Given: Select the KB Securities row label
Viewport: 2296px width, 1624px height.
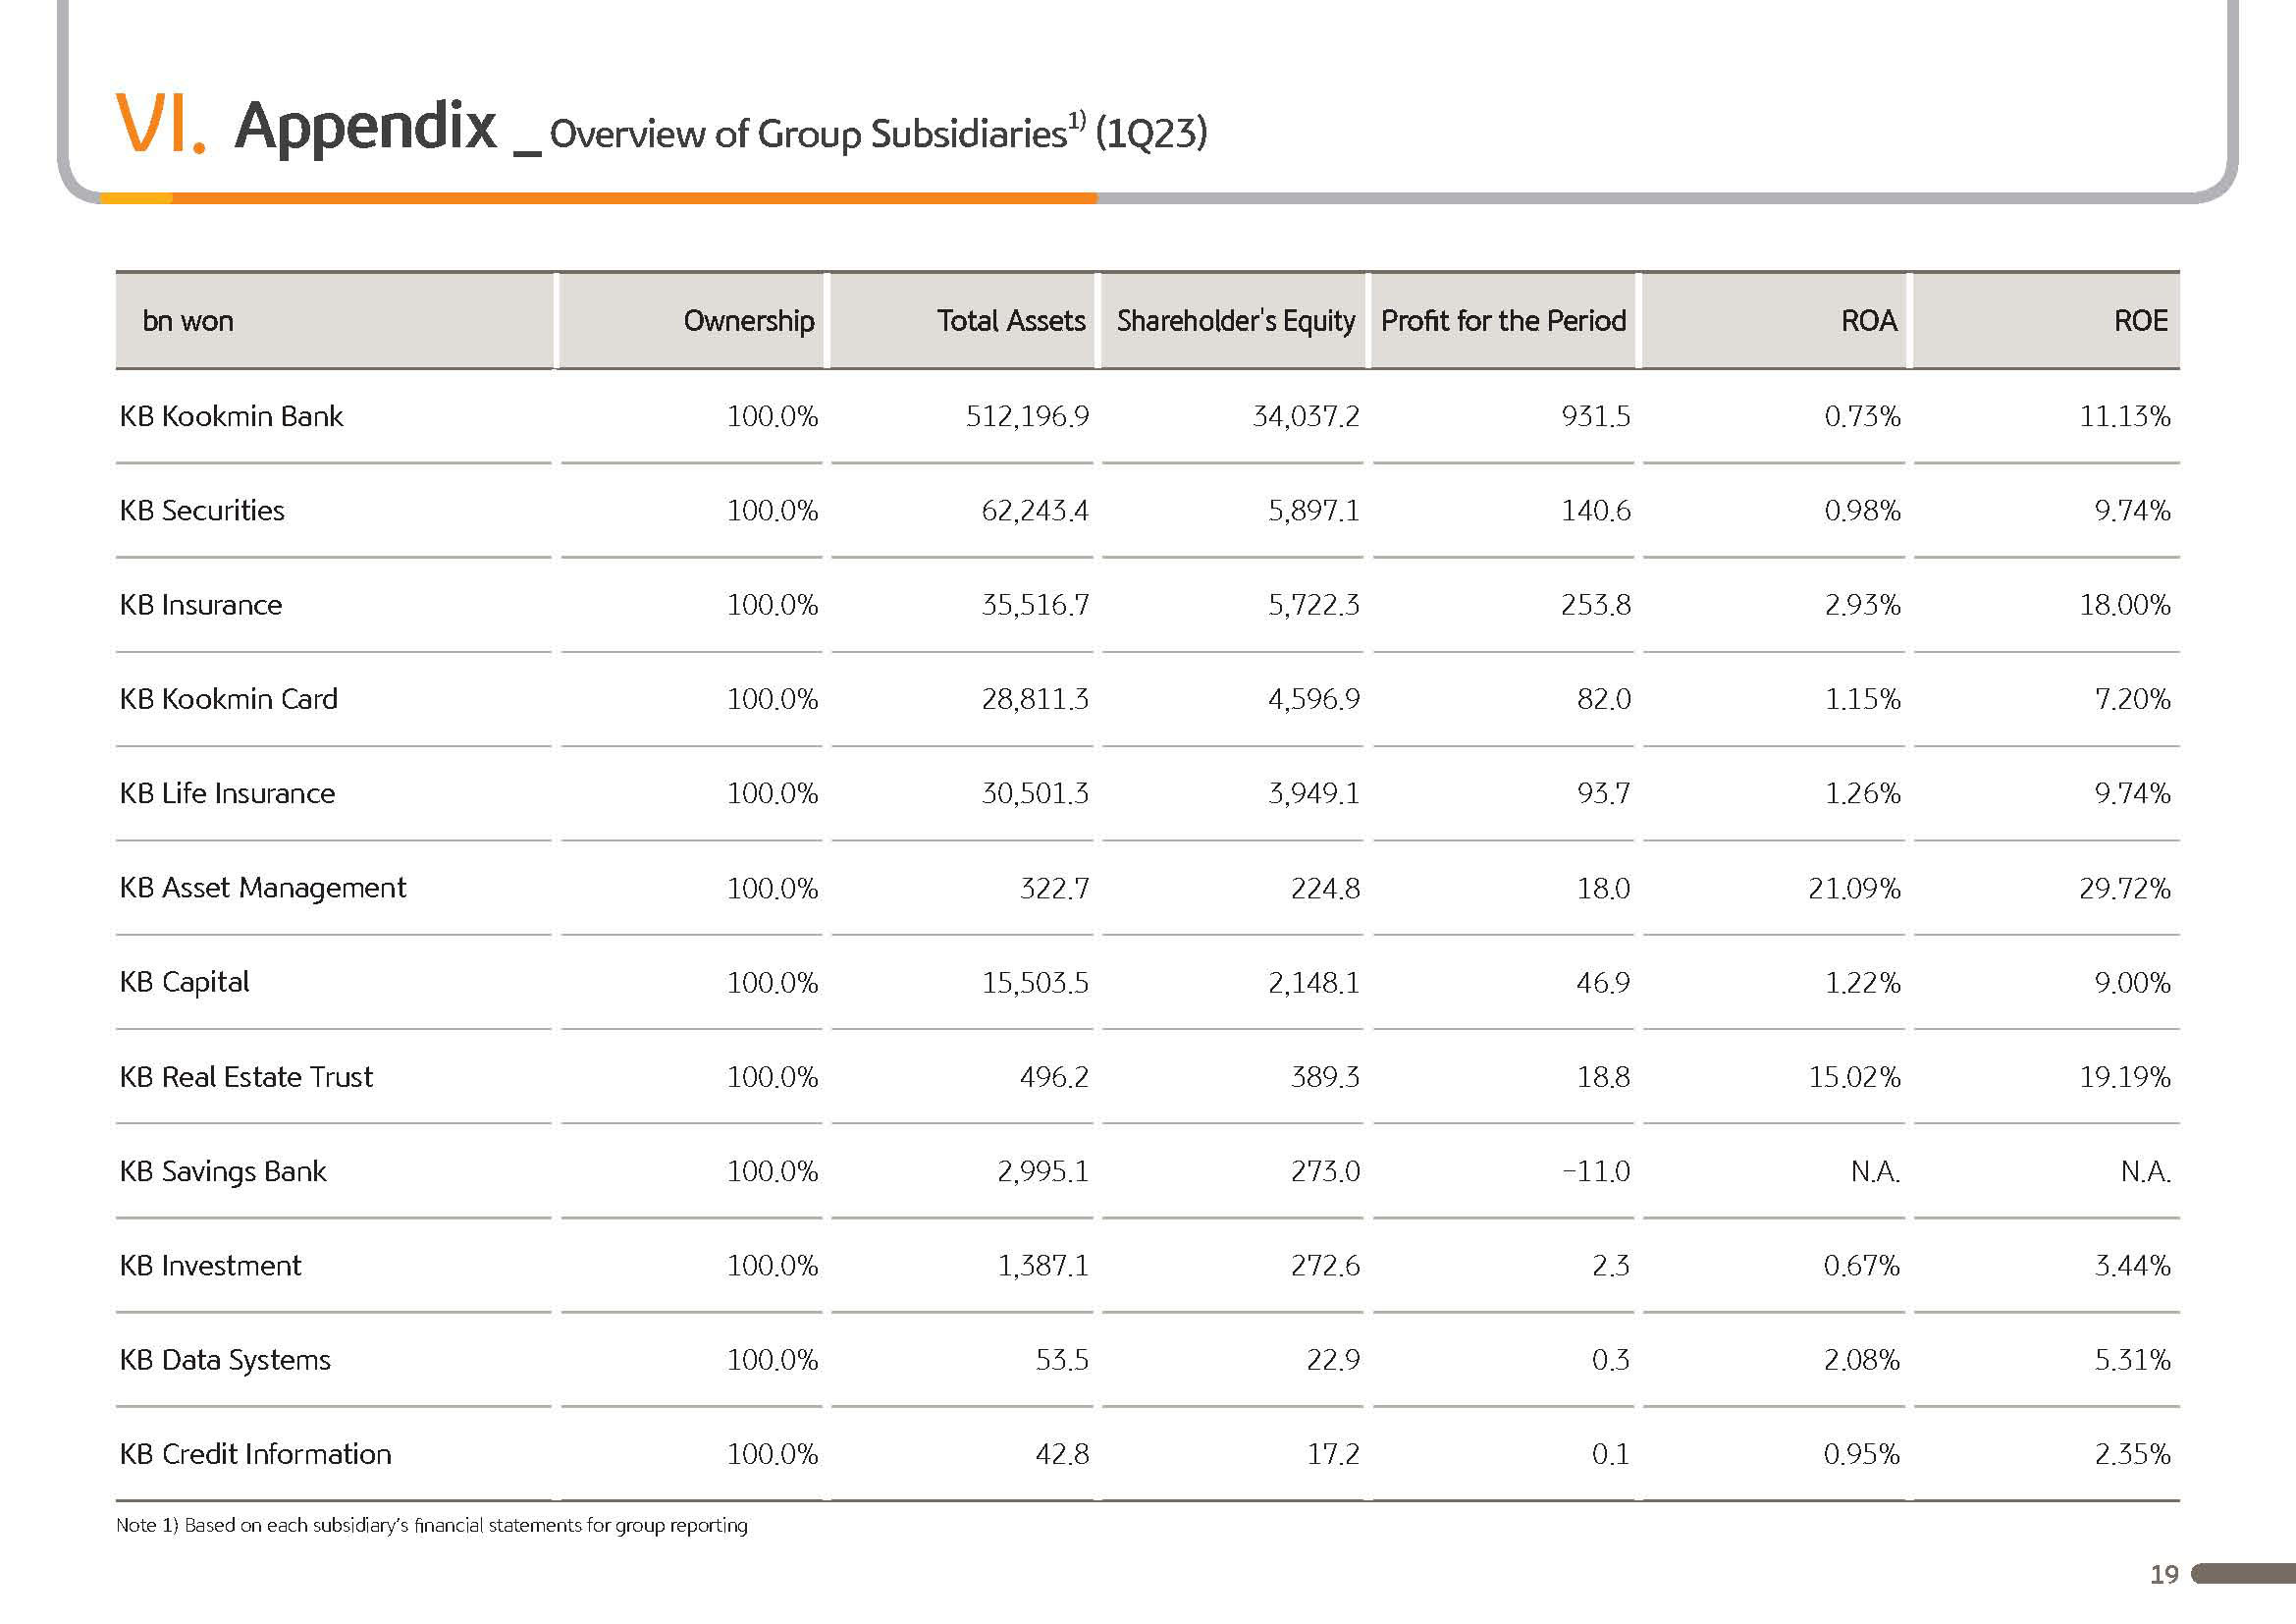Looking at the screenshot, I should tap(202, 510).
